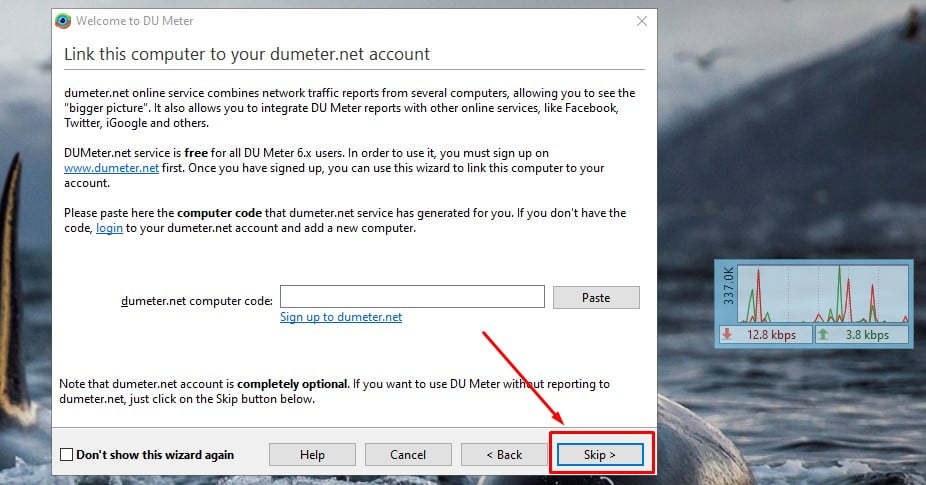Click the red download arrow in meter widget
Viewport: 926px width, 485px height.
(727, 334)
